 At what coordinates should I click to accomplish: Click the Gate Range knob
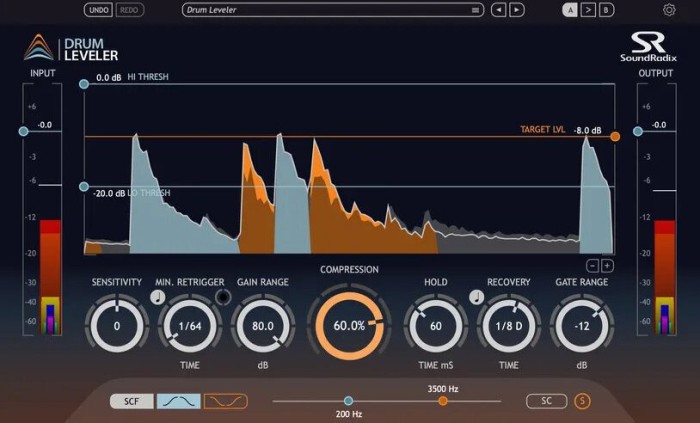[x=582, y=326]
